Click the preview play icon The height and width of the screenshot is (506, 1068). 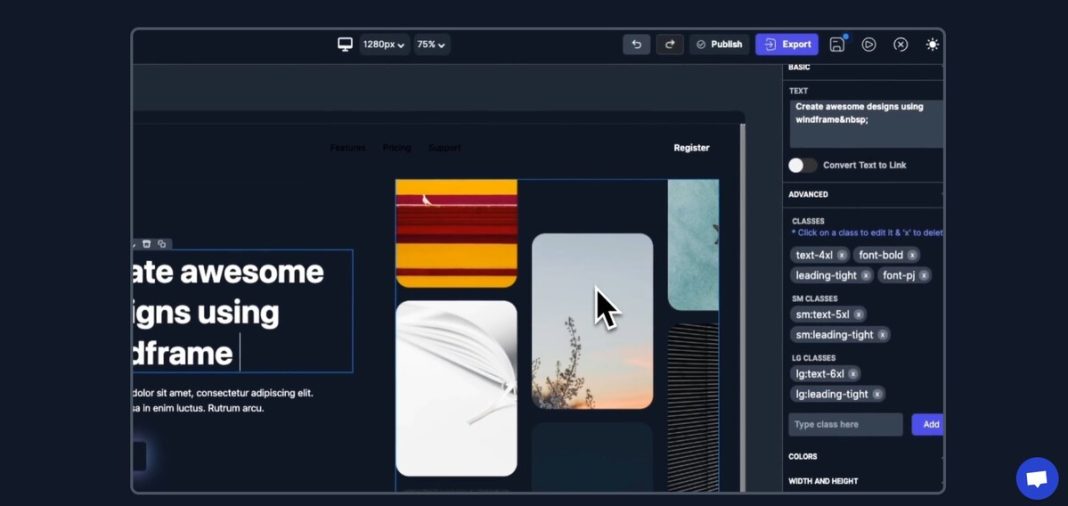point(868,44)
